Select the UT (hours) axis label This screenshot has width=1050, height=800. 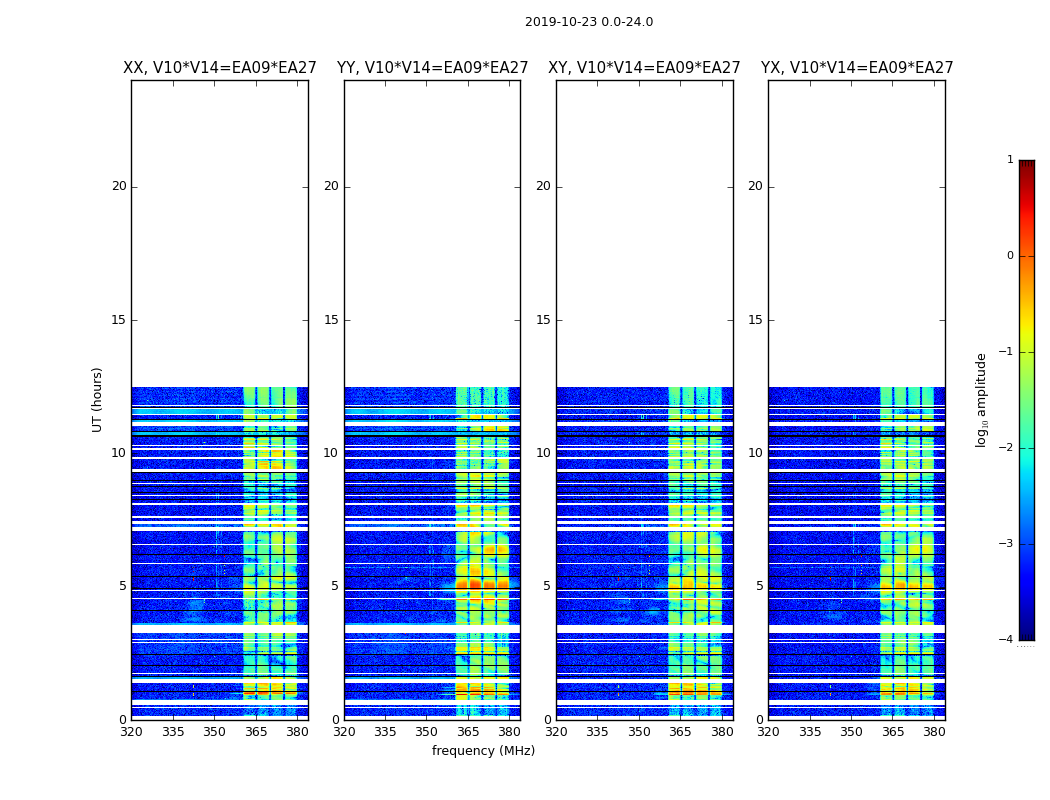pyautogui.click(x=97, y=400)
